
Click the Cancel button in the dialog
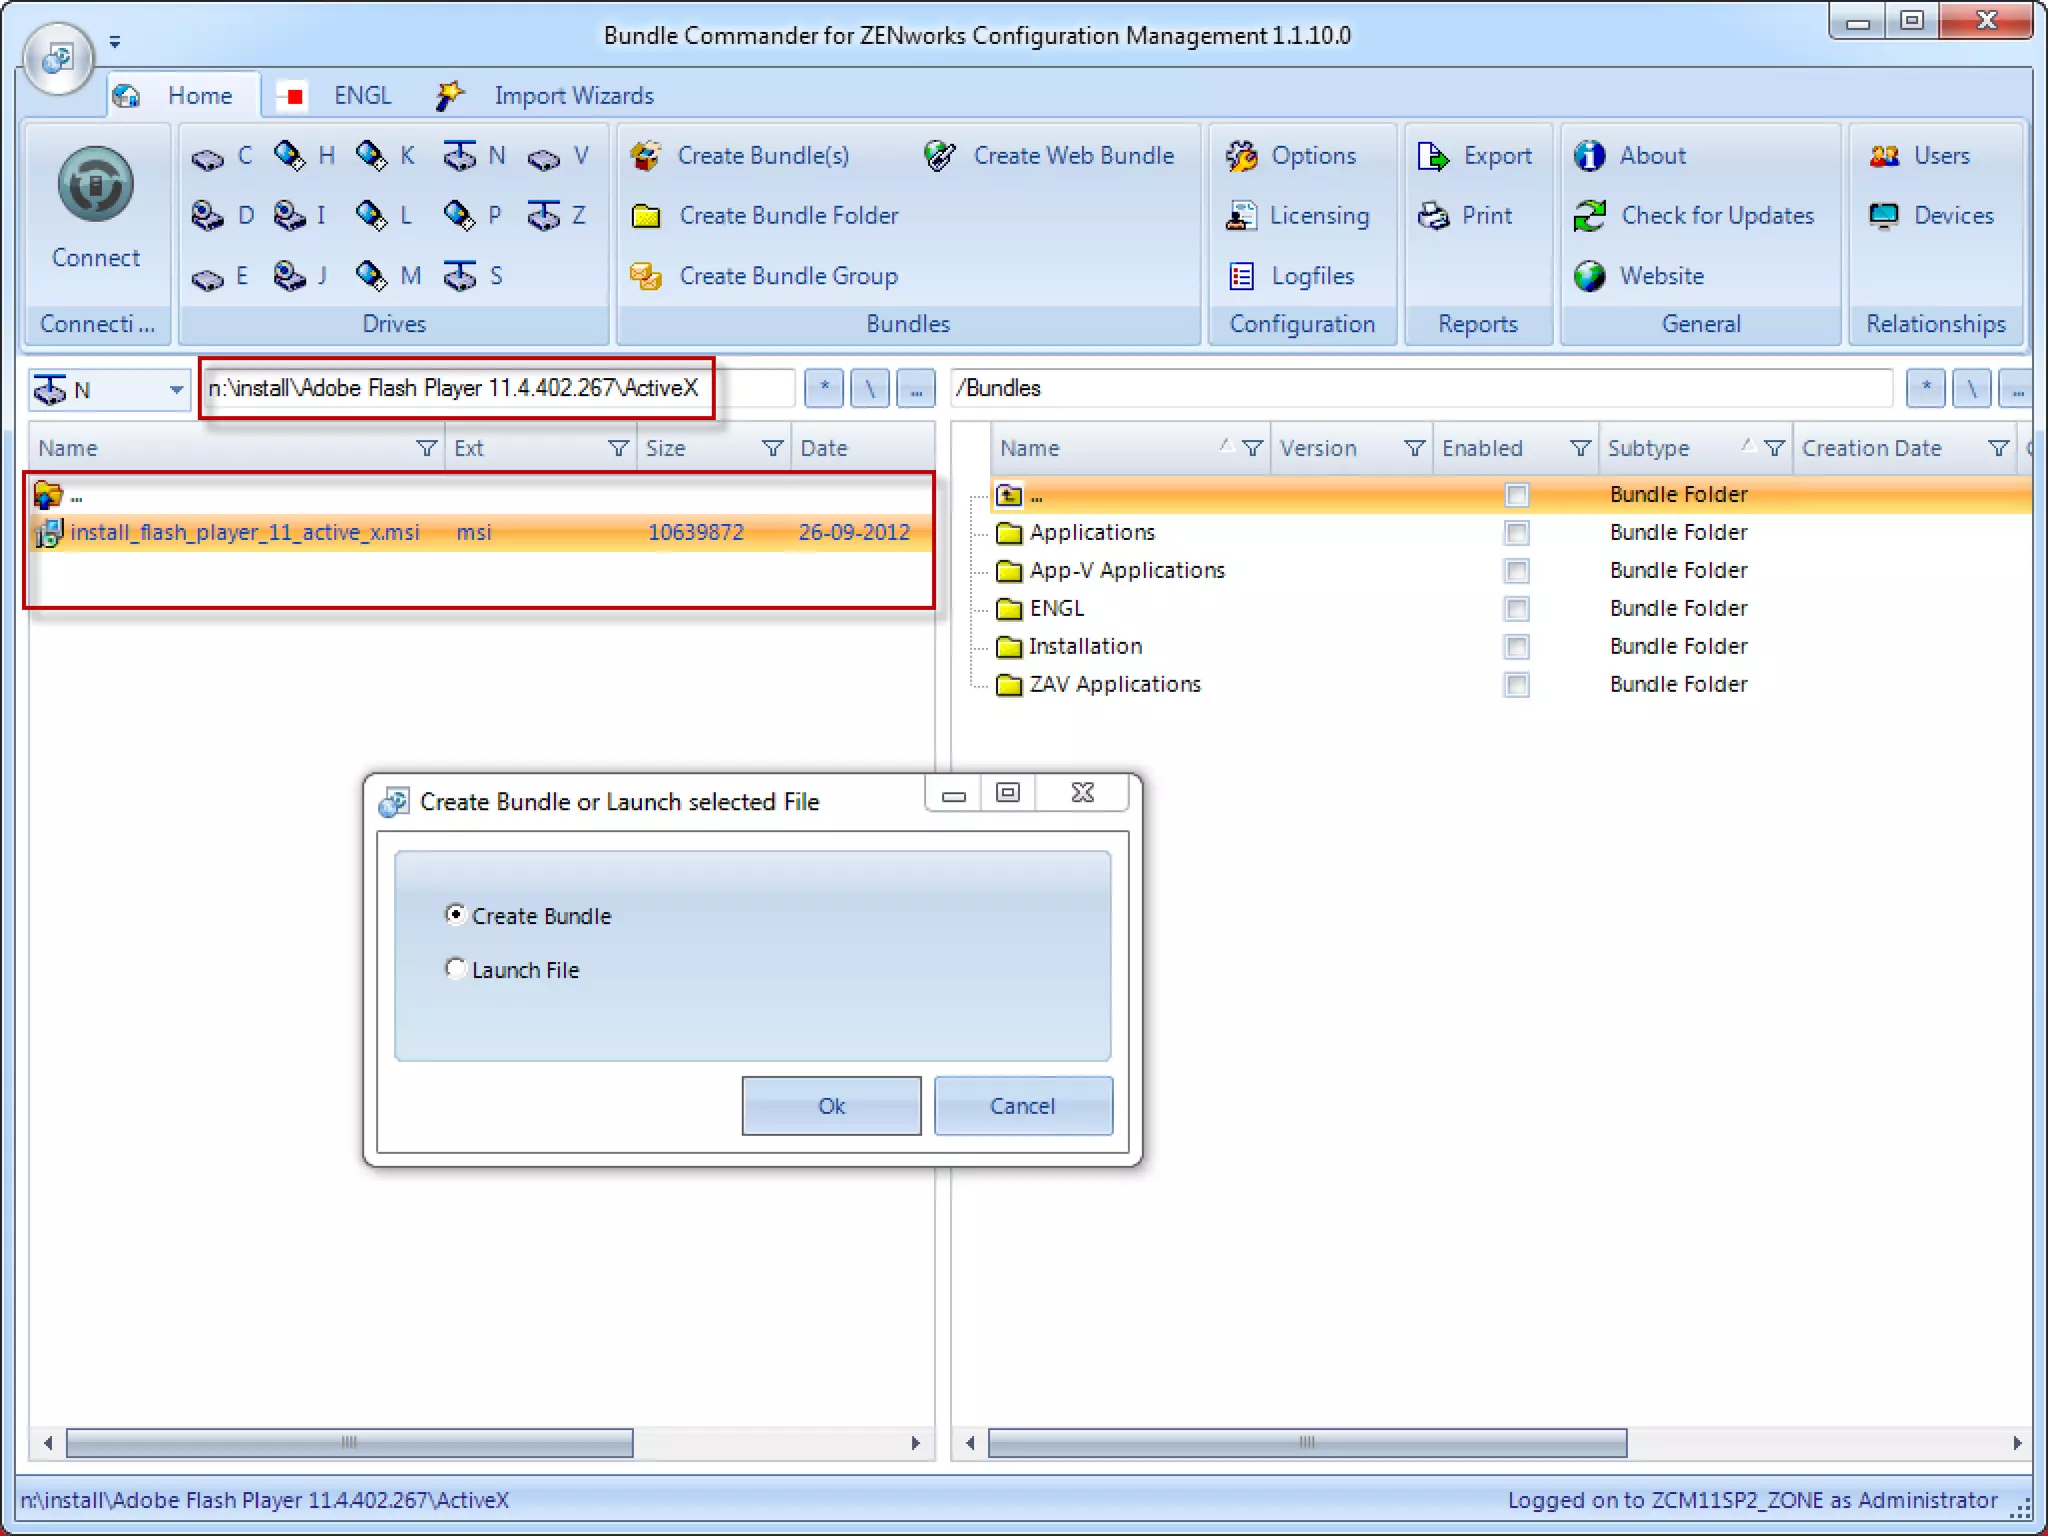point(1022,1105)
